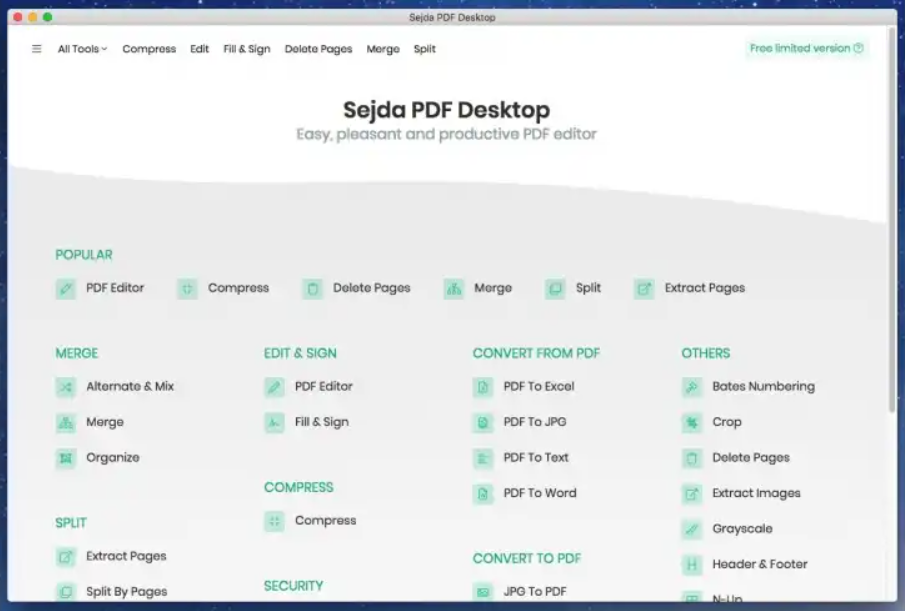Click the Grayscale icon under Others
The height and width of the screenshot is (611, 905).
(x=692, y=529)
